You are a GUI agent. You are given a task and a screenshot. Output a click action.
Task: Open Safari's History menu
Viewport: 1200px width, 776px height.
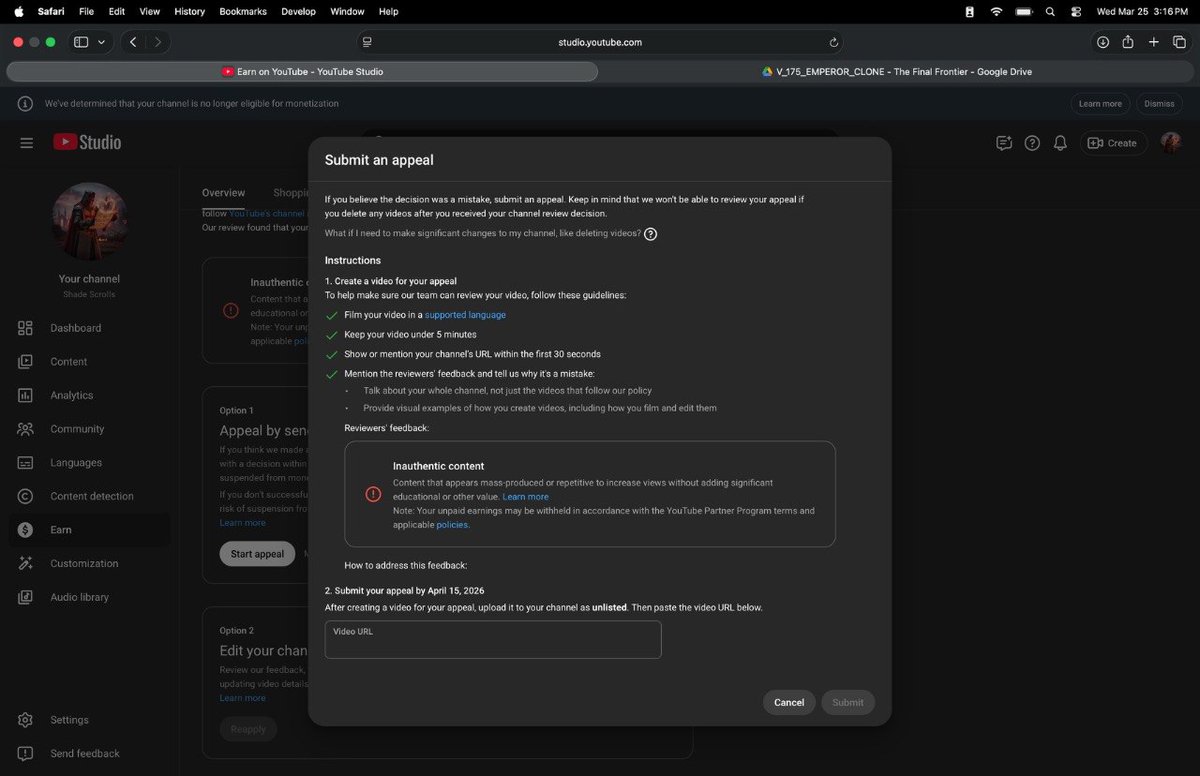point(189,12)
